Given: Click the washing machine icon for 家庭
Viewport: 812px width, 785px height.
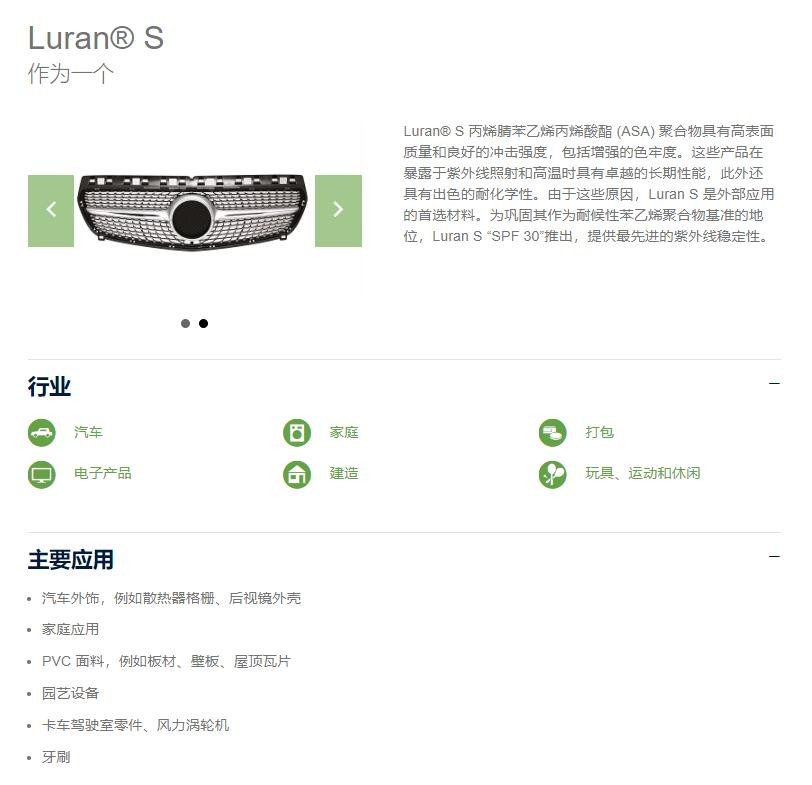Looking at the screenshot, I should click(x=297, y=432).
